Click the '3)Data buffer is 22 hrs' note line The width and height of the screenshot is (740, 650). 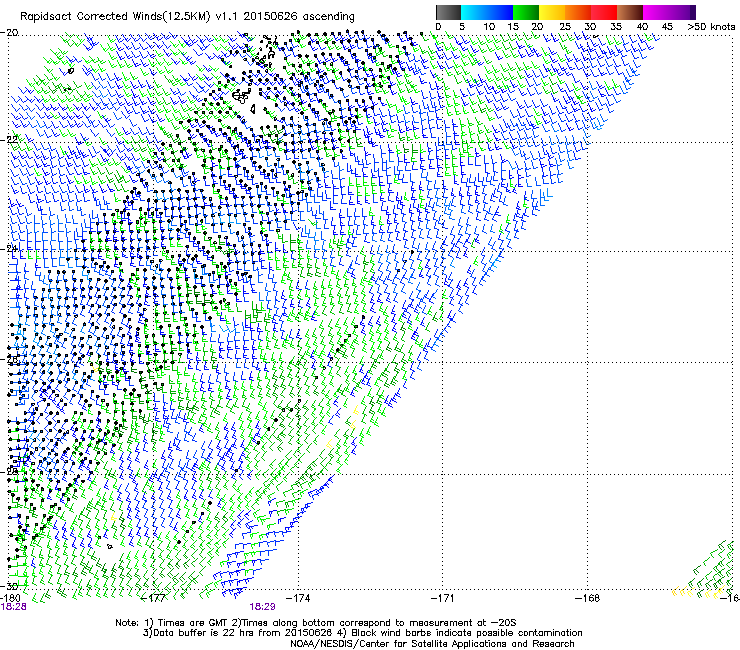click(362, 633)
